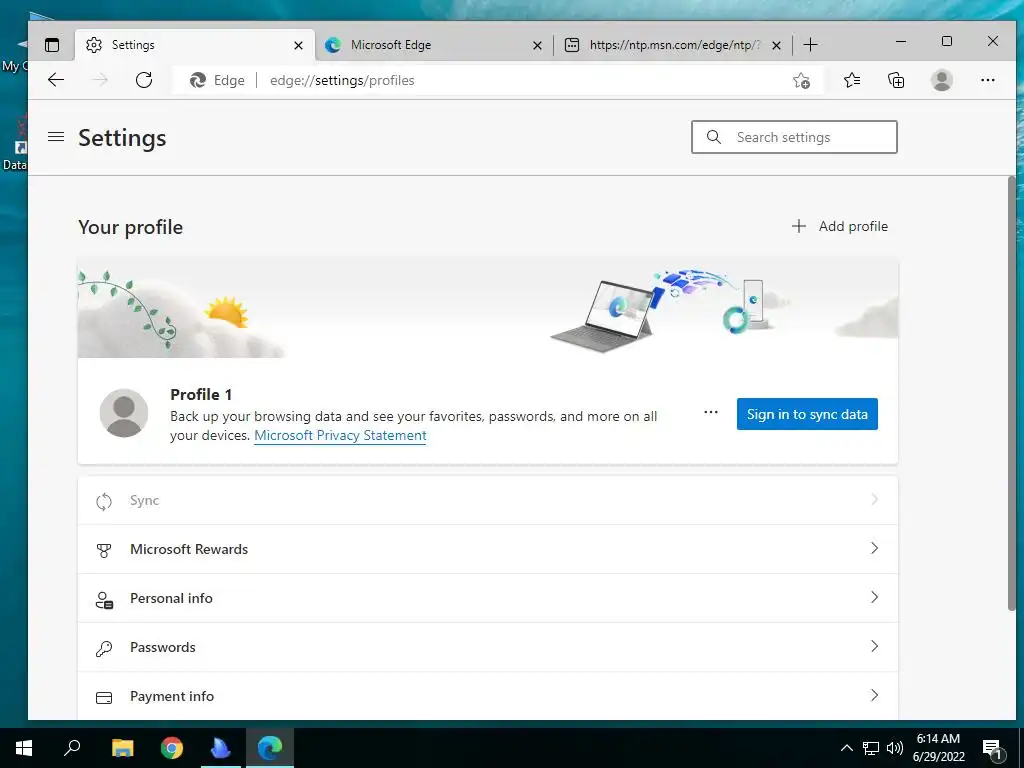Click in the Search settings field
Image resolution: width=1024 pixels, height=768 pixels.
(x=794, y=137)
